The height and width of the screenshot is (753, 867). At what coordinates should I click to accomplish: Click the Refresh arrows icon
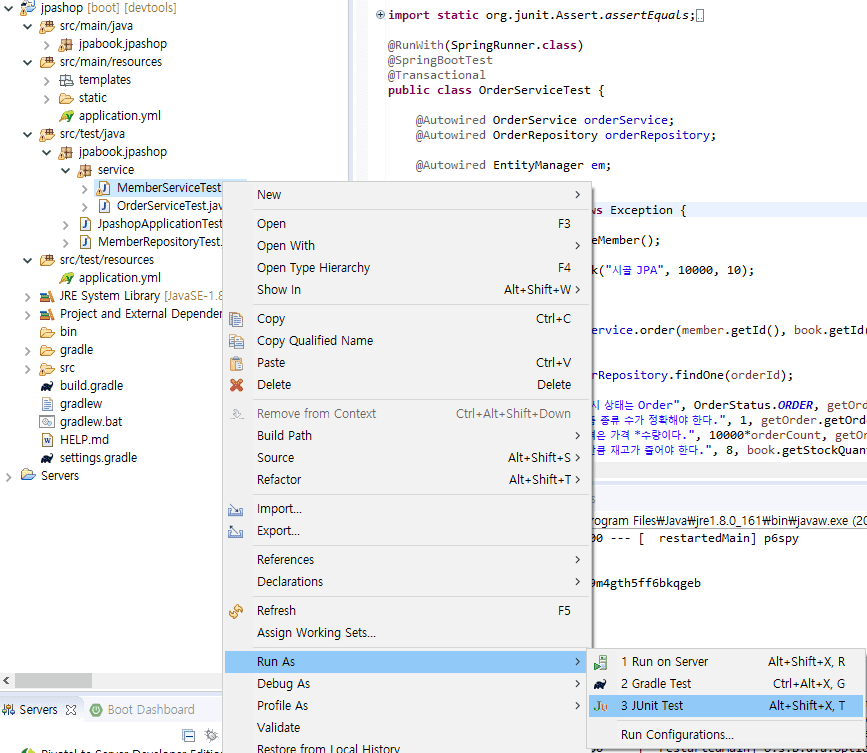pyautogui.click(x=236, y=611)
